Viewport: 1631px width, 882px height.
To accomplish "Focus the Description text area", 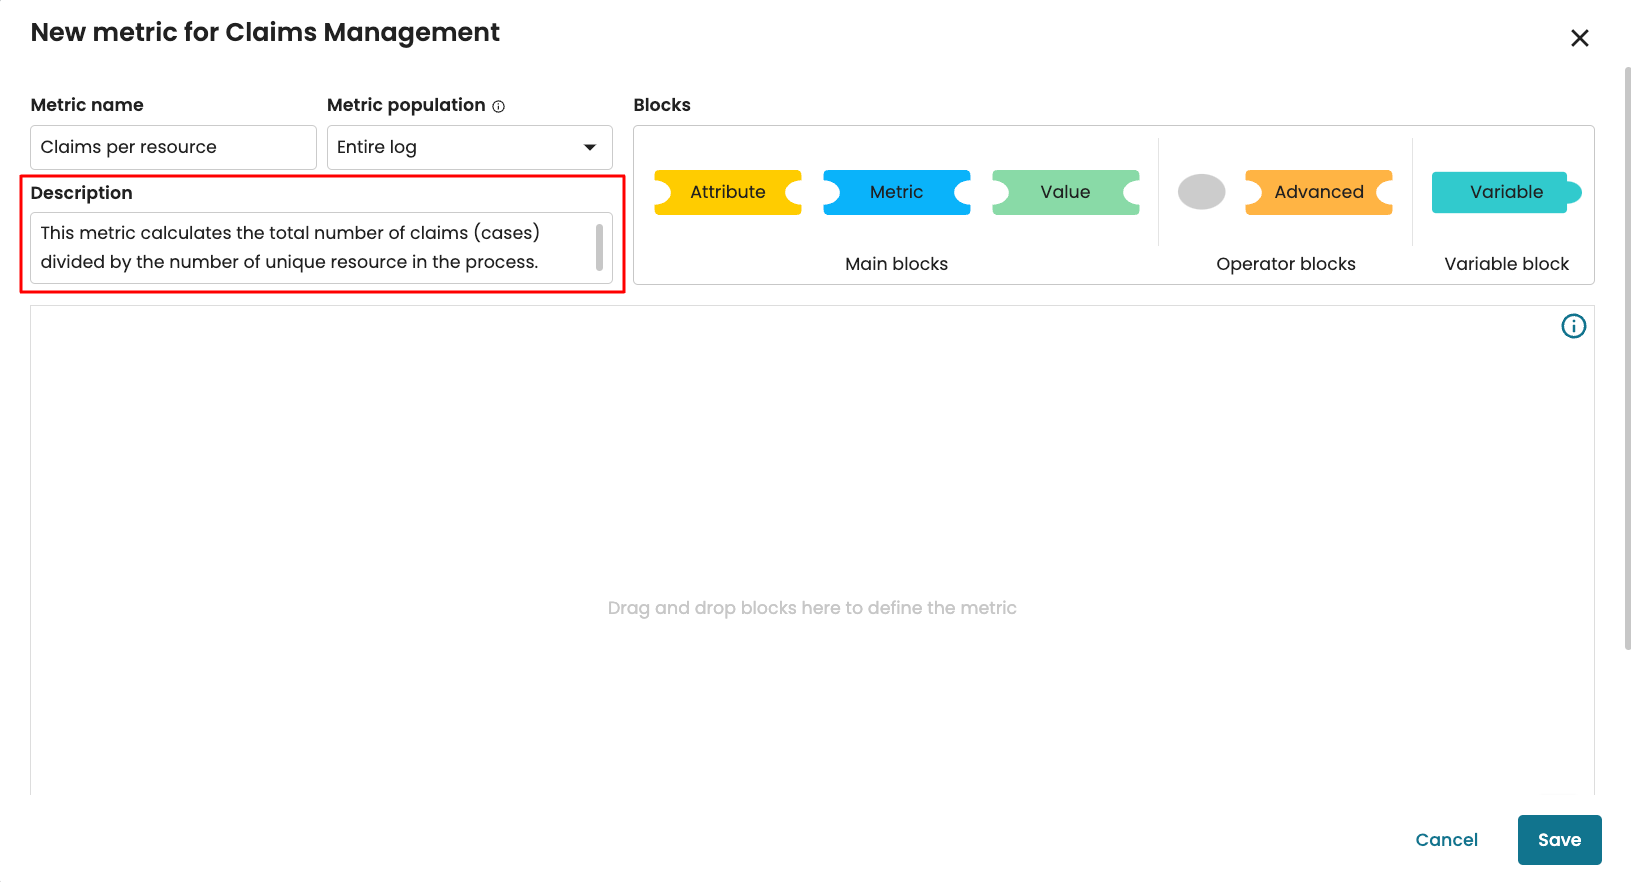I will [310, 247].
